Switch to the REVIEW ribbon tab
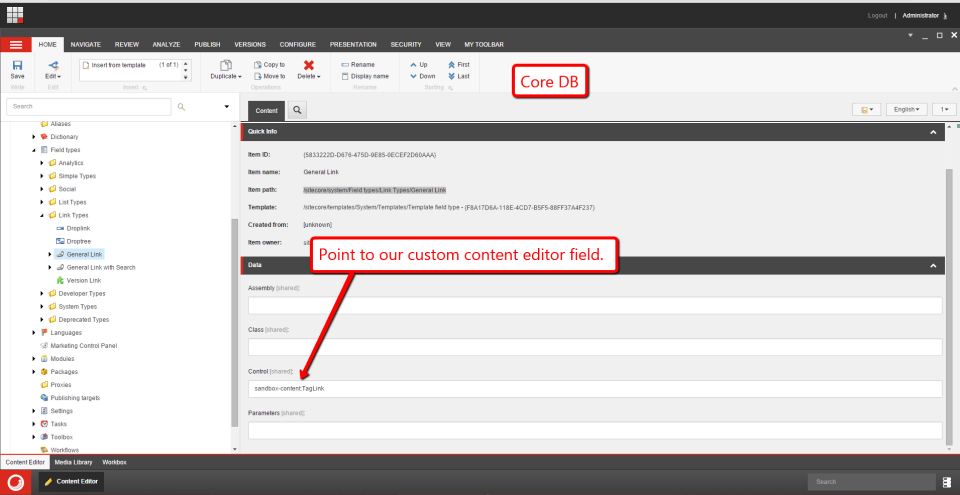 (127, 45)
